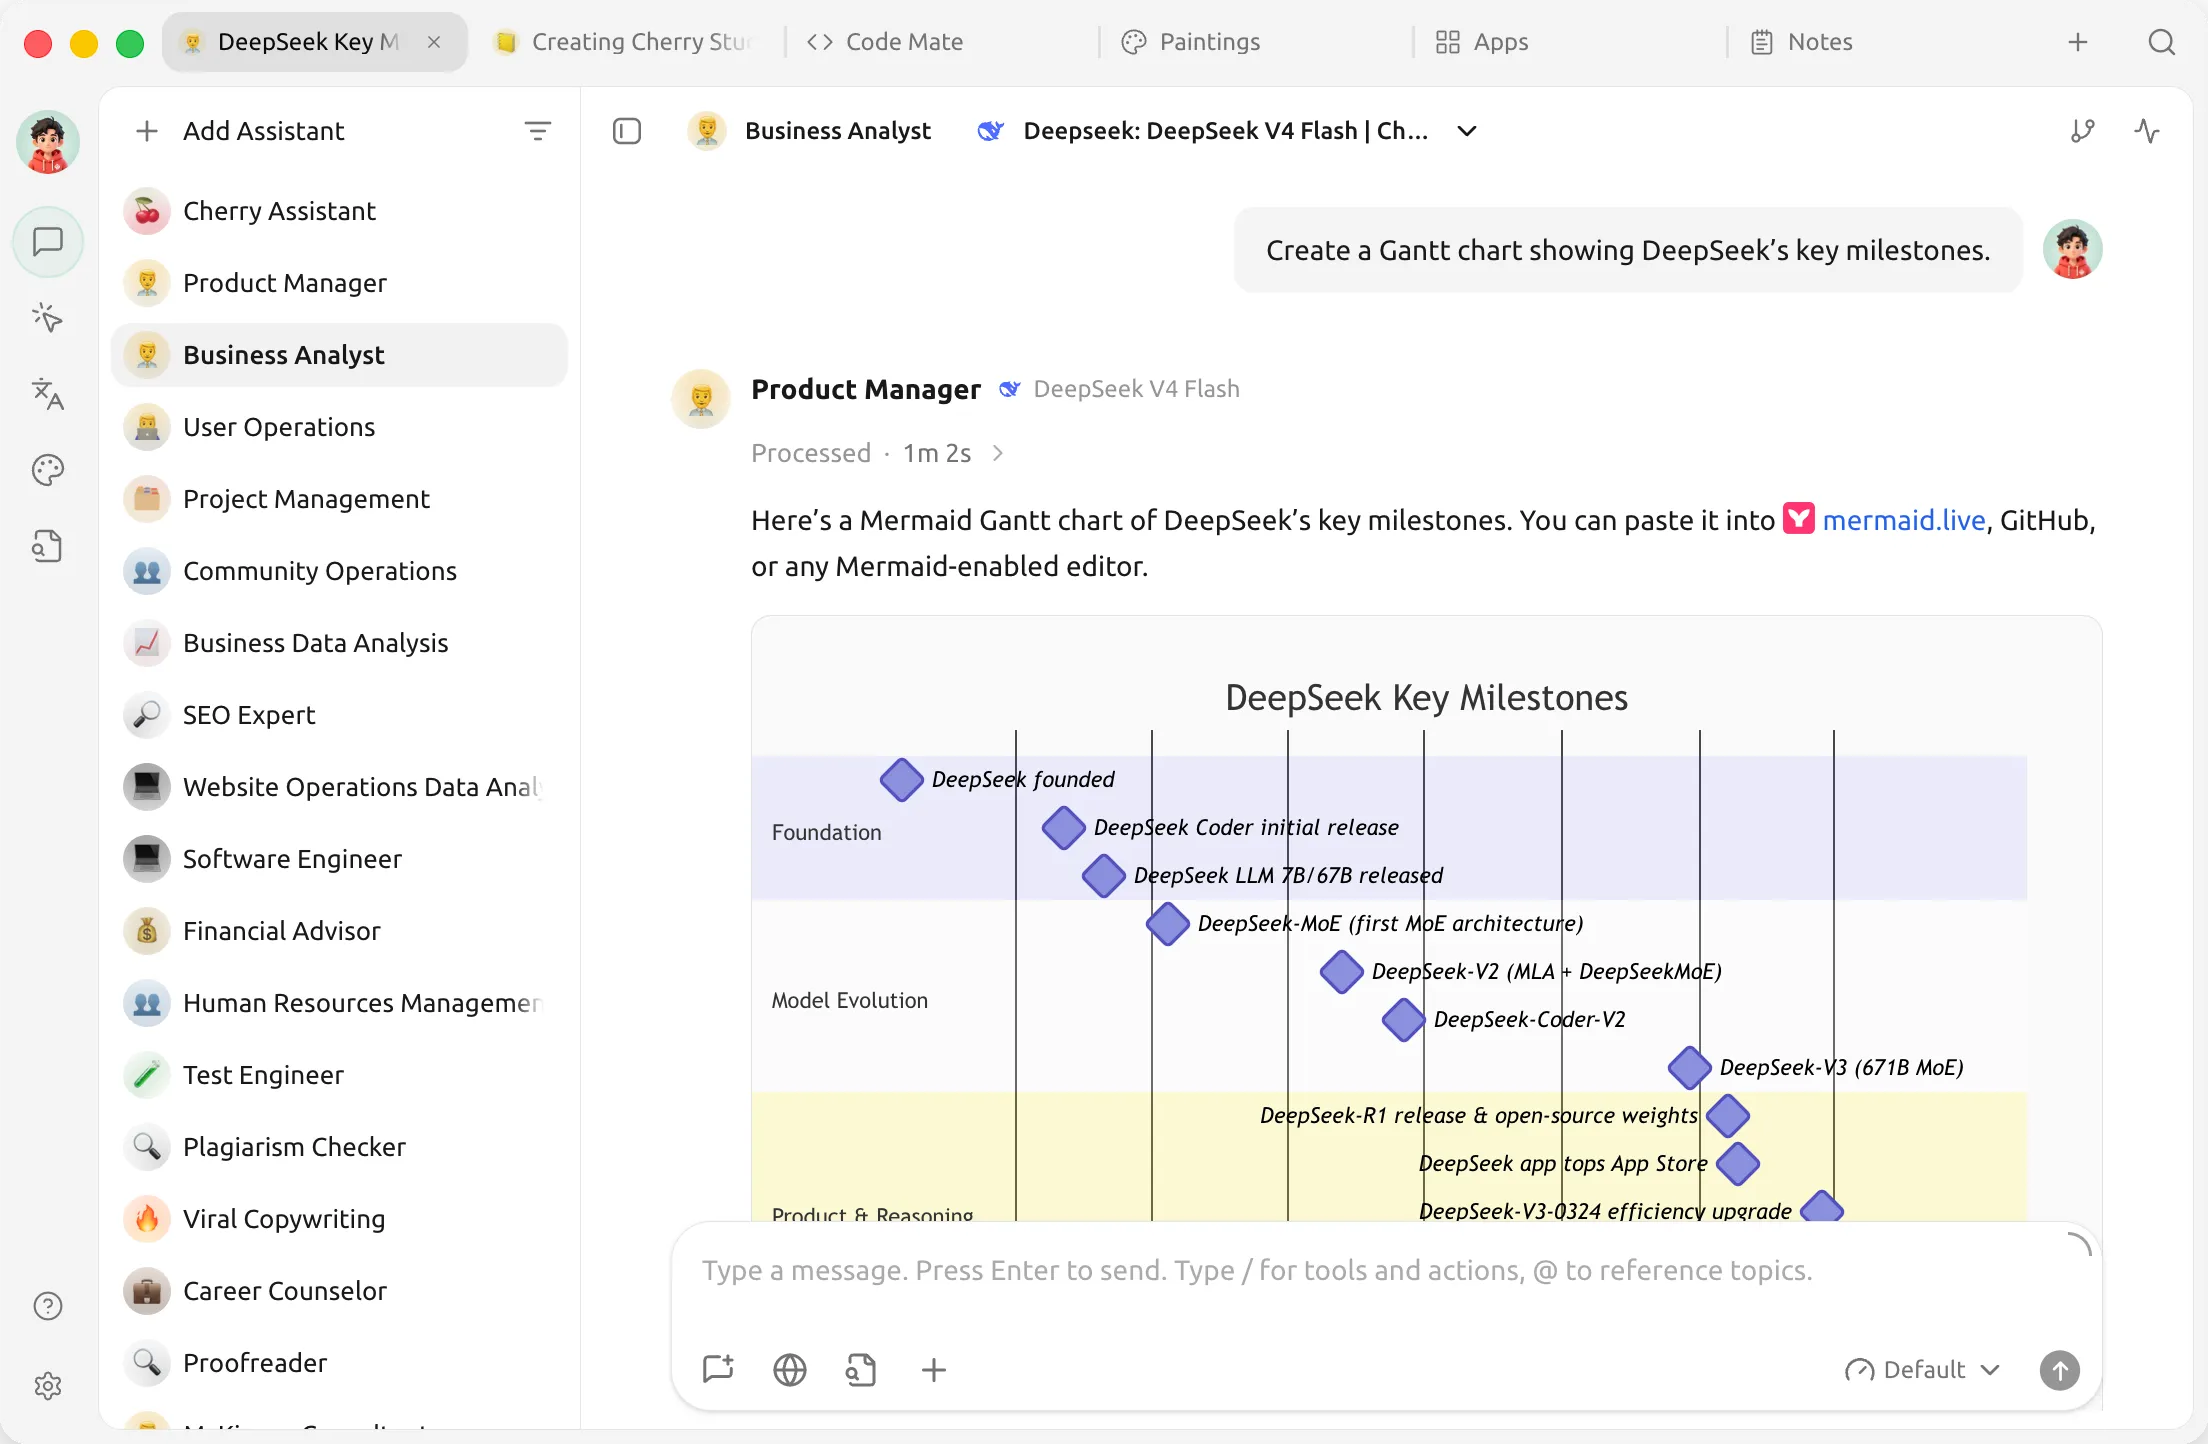Open the Translate sidebar icon
2208x1444 pixels.
coord(48,394)
